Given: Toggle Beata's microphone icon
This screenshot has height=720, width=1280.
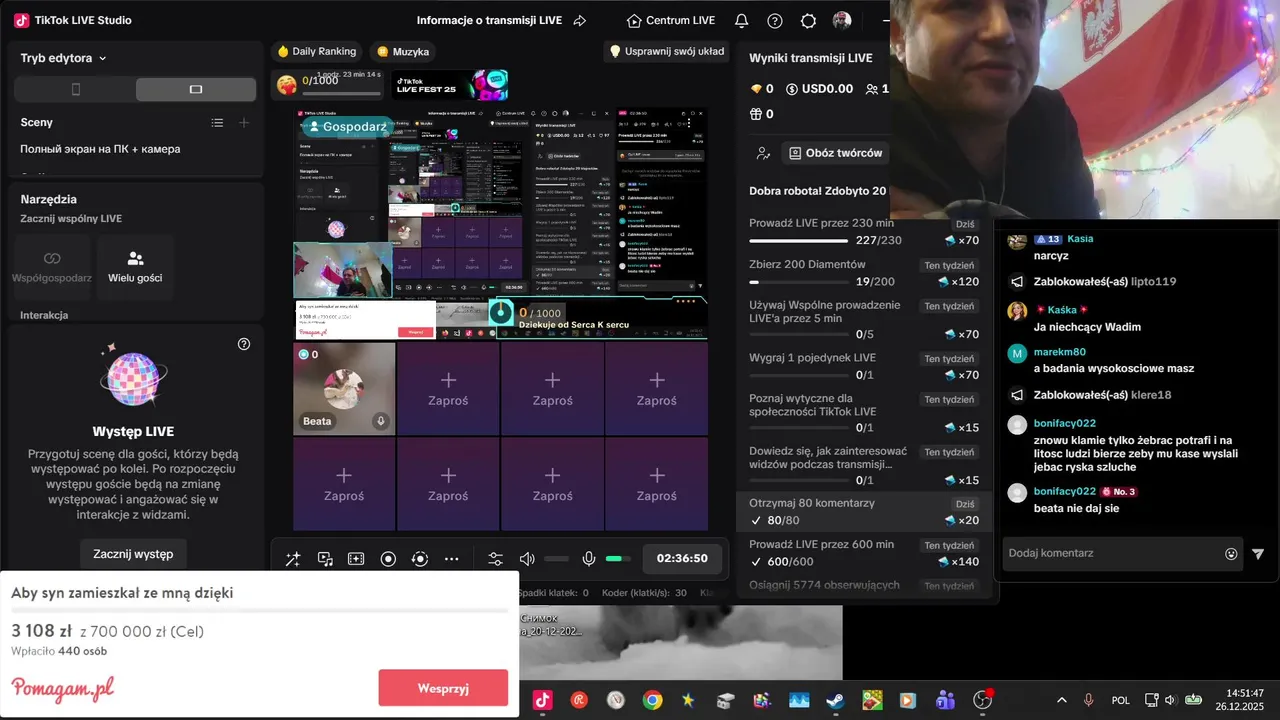Looking at the screenshot, I should pos(380,421).
